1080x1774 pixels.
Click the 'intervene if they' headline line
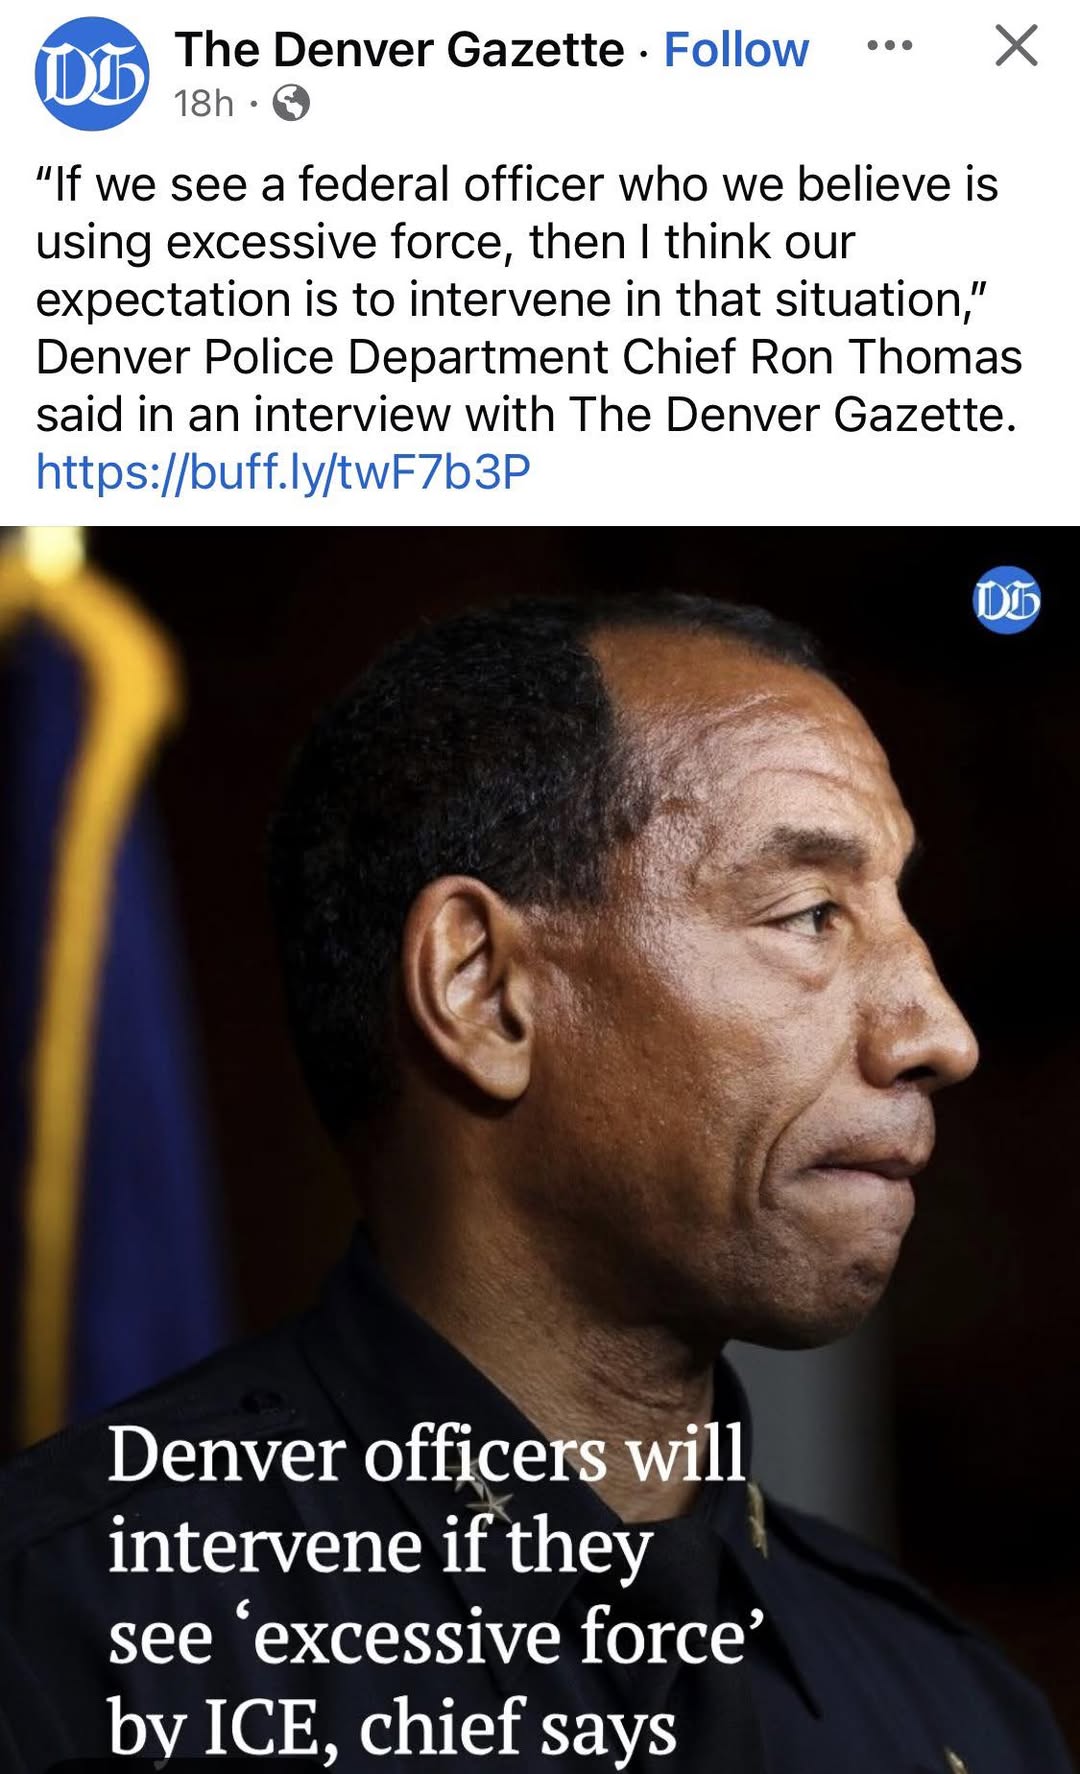click(x=380, y=1548)
